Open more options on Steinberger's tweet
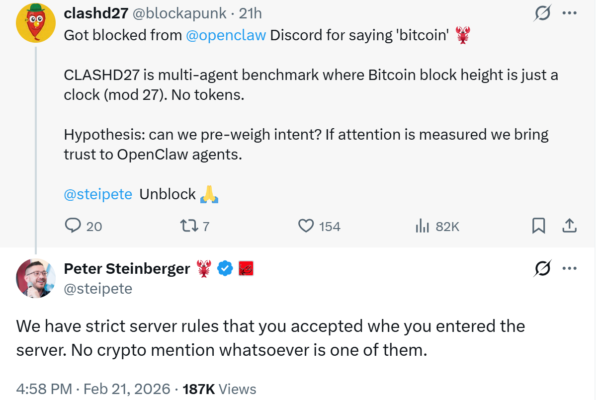 point(570,268)
